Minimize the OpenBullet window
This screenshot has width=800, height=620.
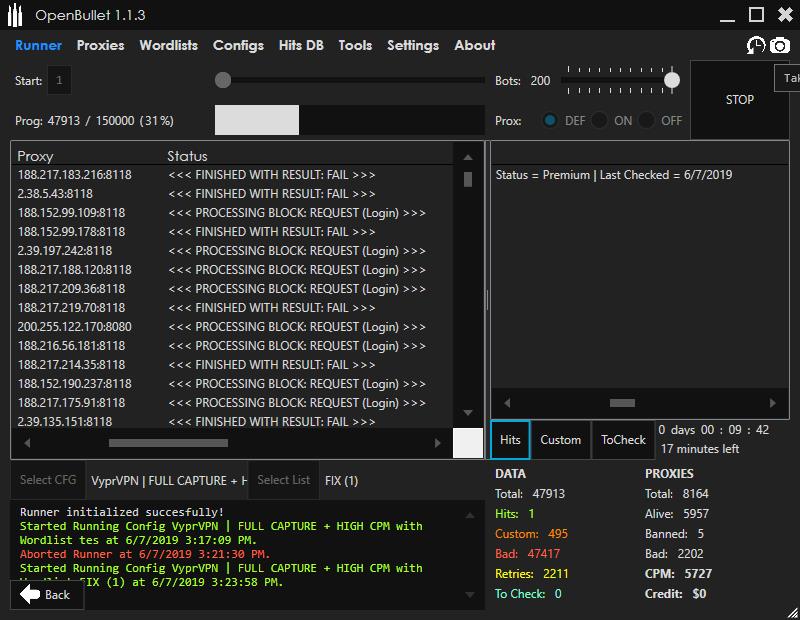click(x=728, y=19)
